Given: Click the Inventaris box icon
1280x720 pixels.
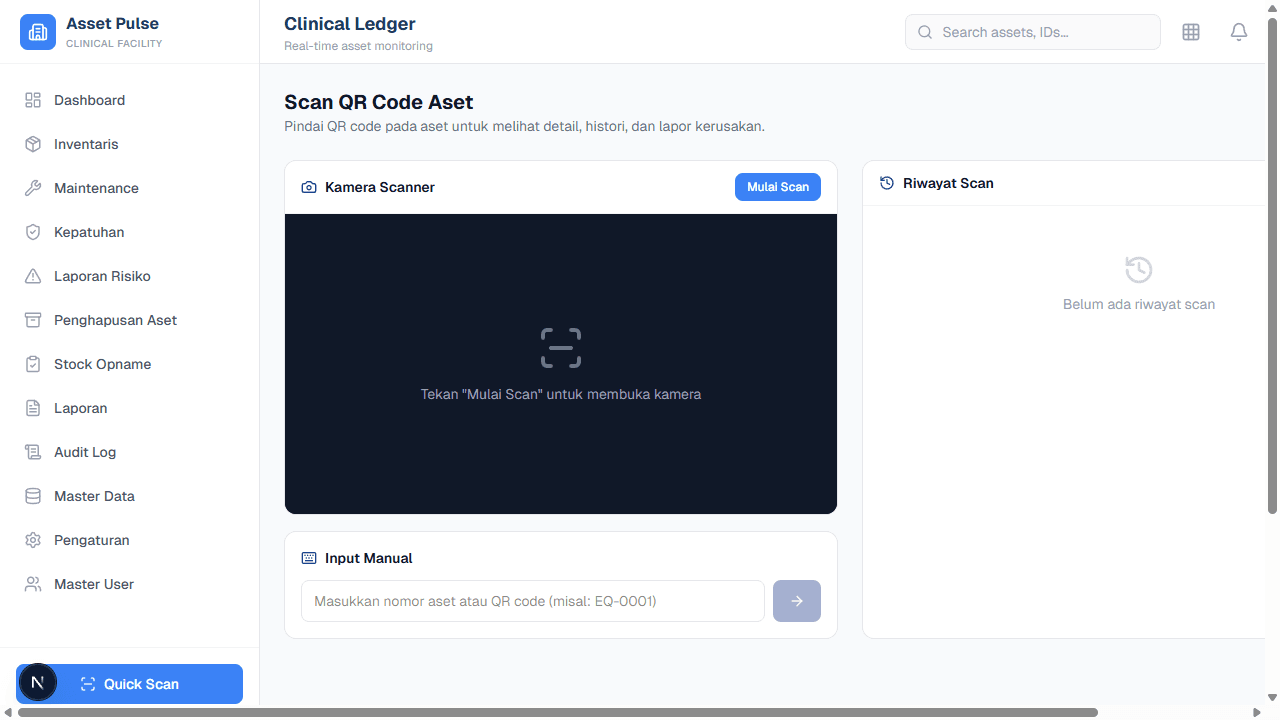Looking at the screenshot, I should click(33, 144).
